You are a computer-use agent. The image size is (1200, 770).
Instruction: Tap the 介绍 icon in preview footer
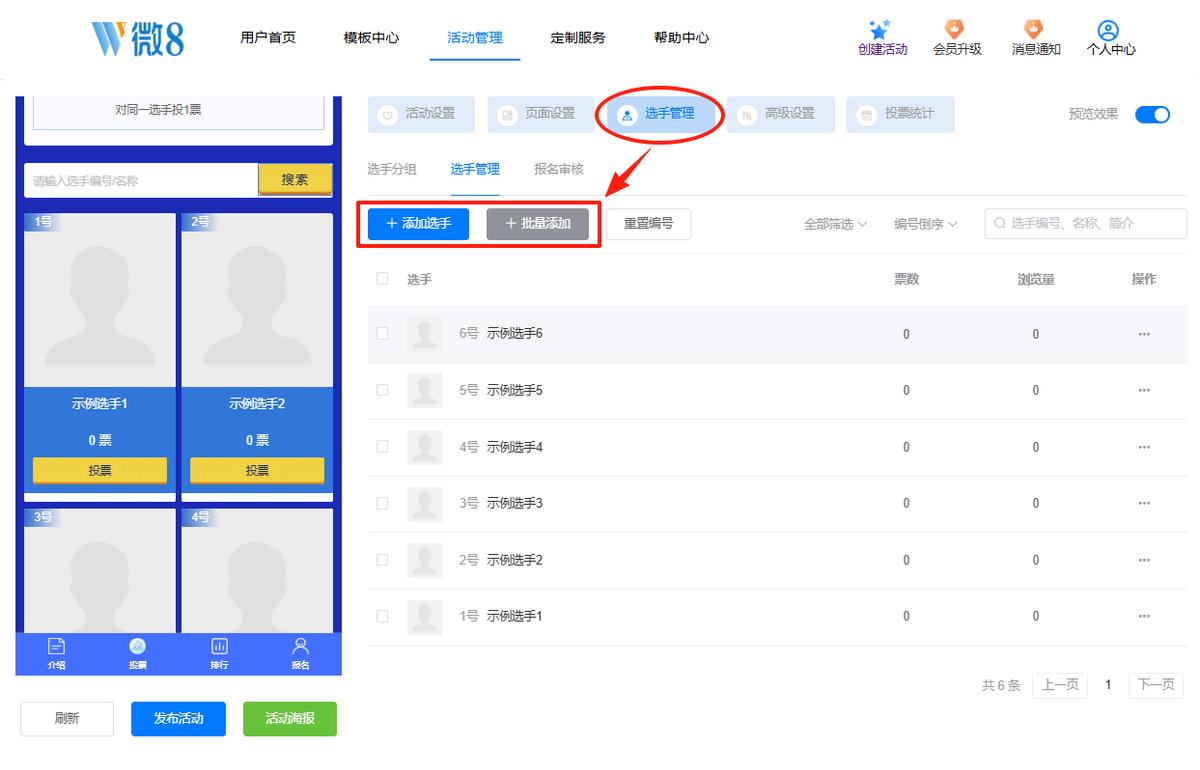pos(56,646)
